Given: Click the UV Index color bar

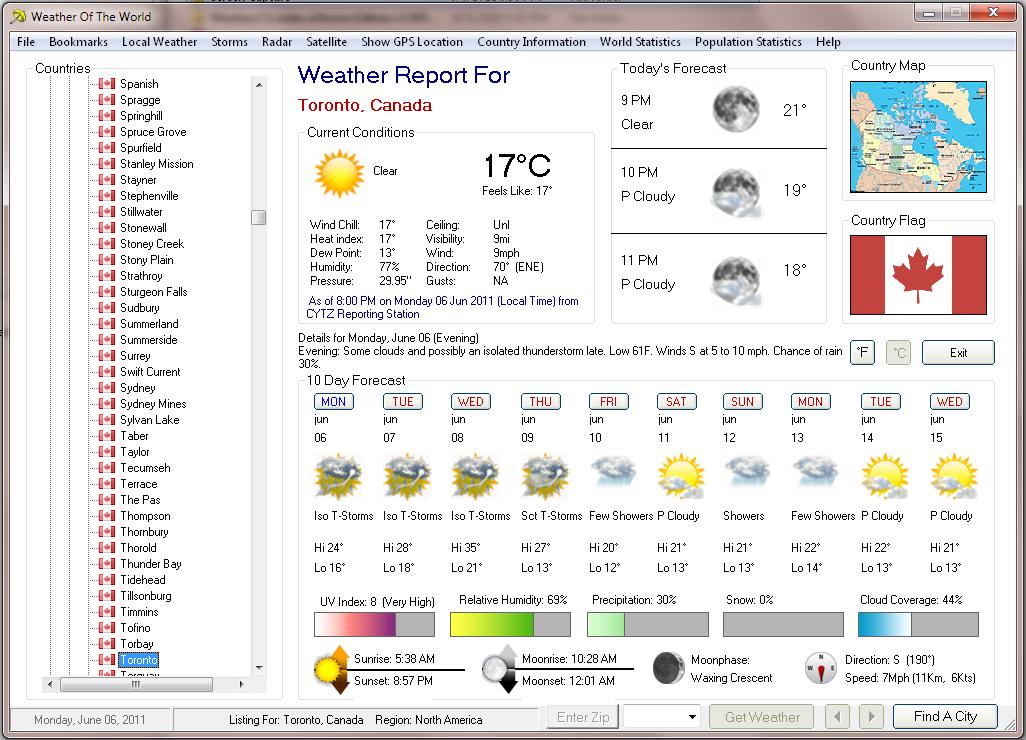Looking at the screenshot, I should [x=374, y=625].
